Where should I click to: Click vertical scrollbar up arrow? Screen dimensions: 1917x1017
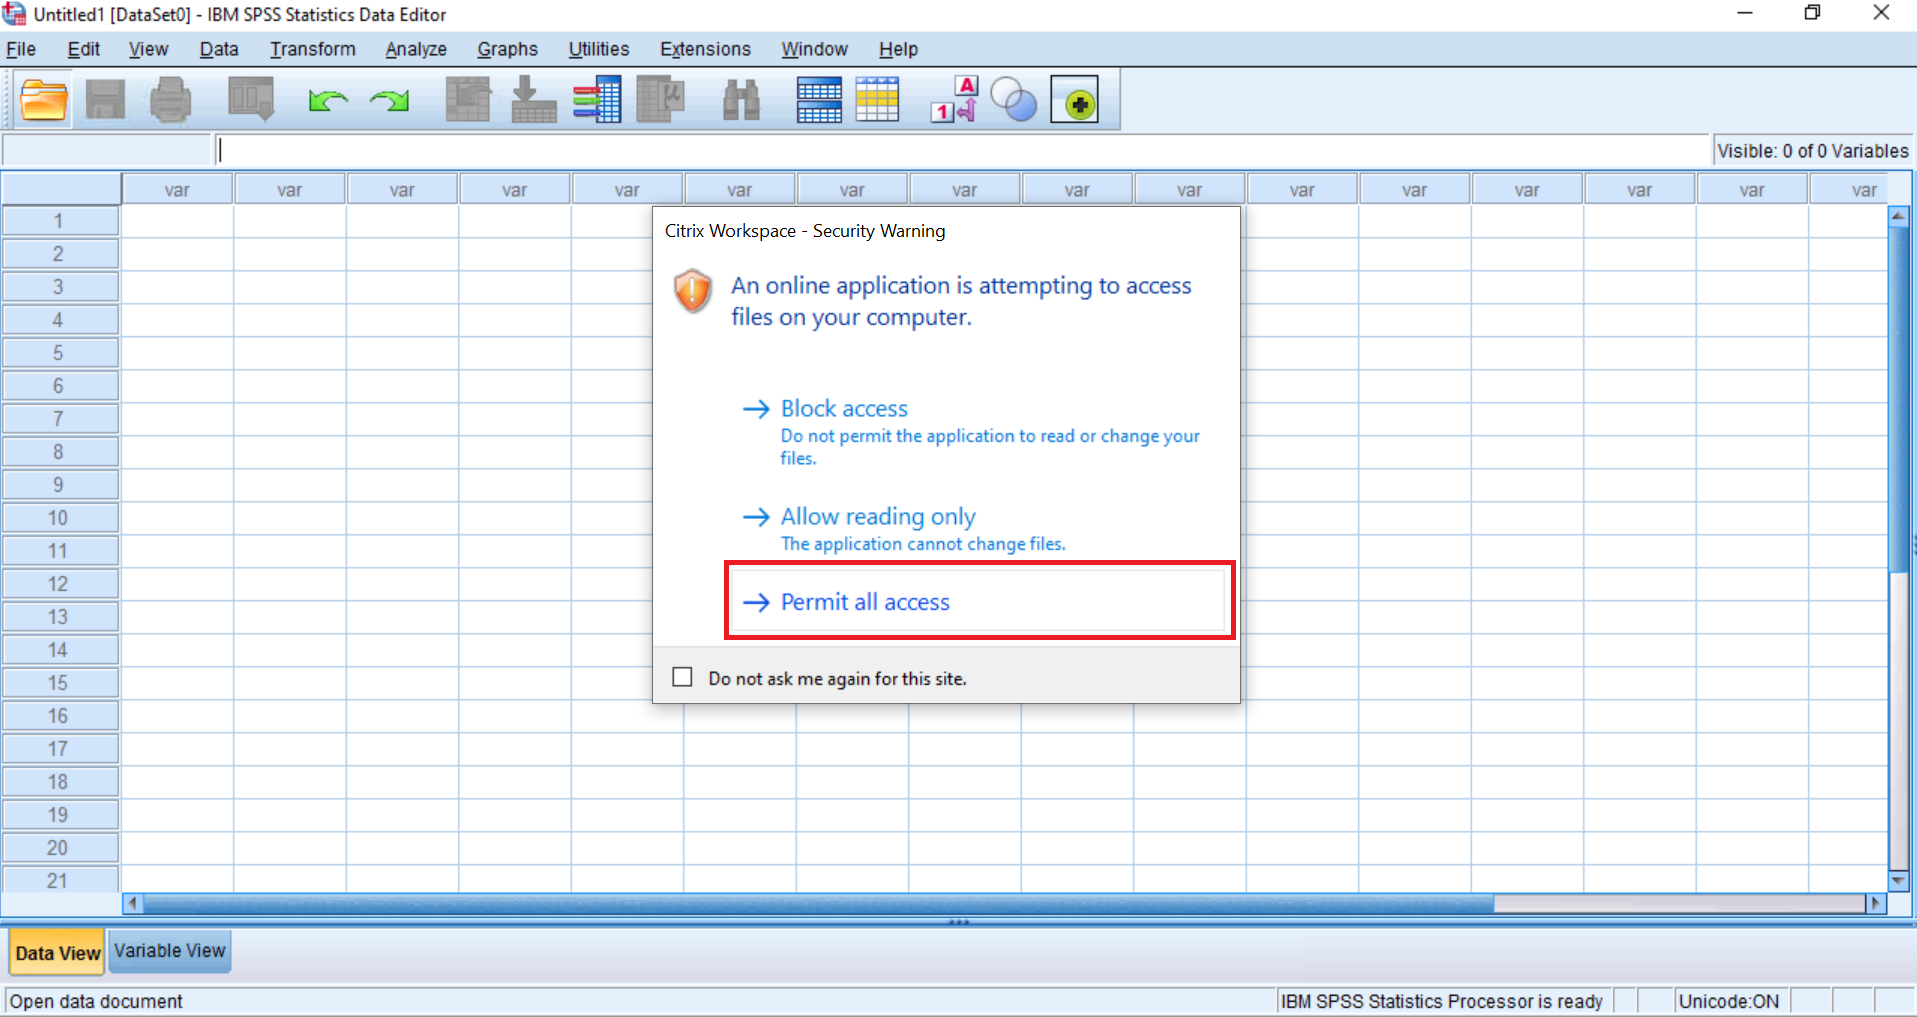tap(1898, 215)
